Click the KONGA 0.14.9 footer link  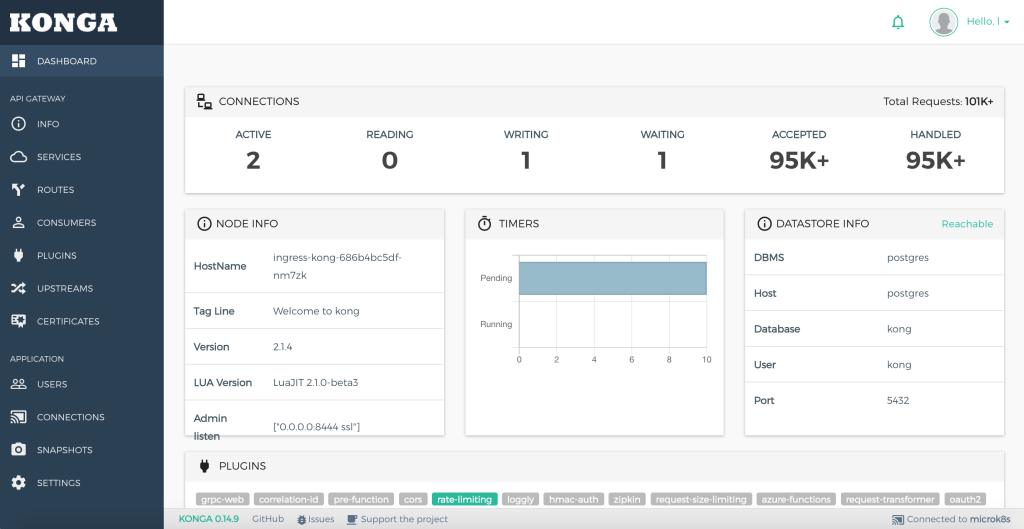coord(208,519)
